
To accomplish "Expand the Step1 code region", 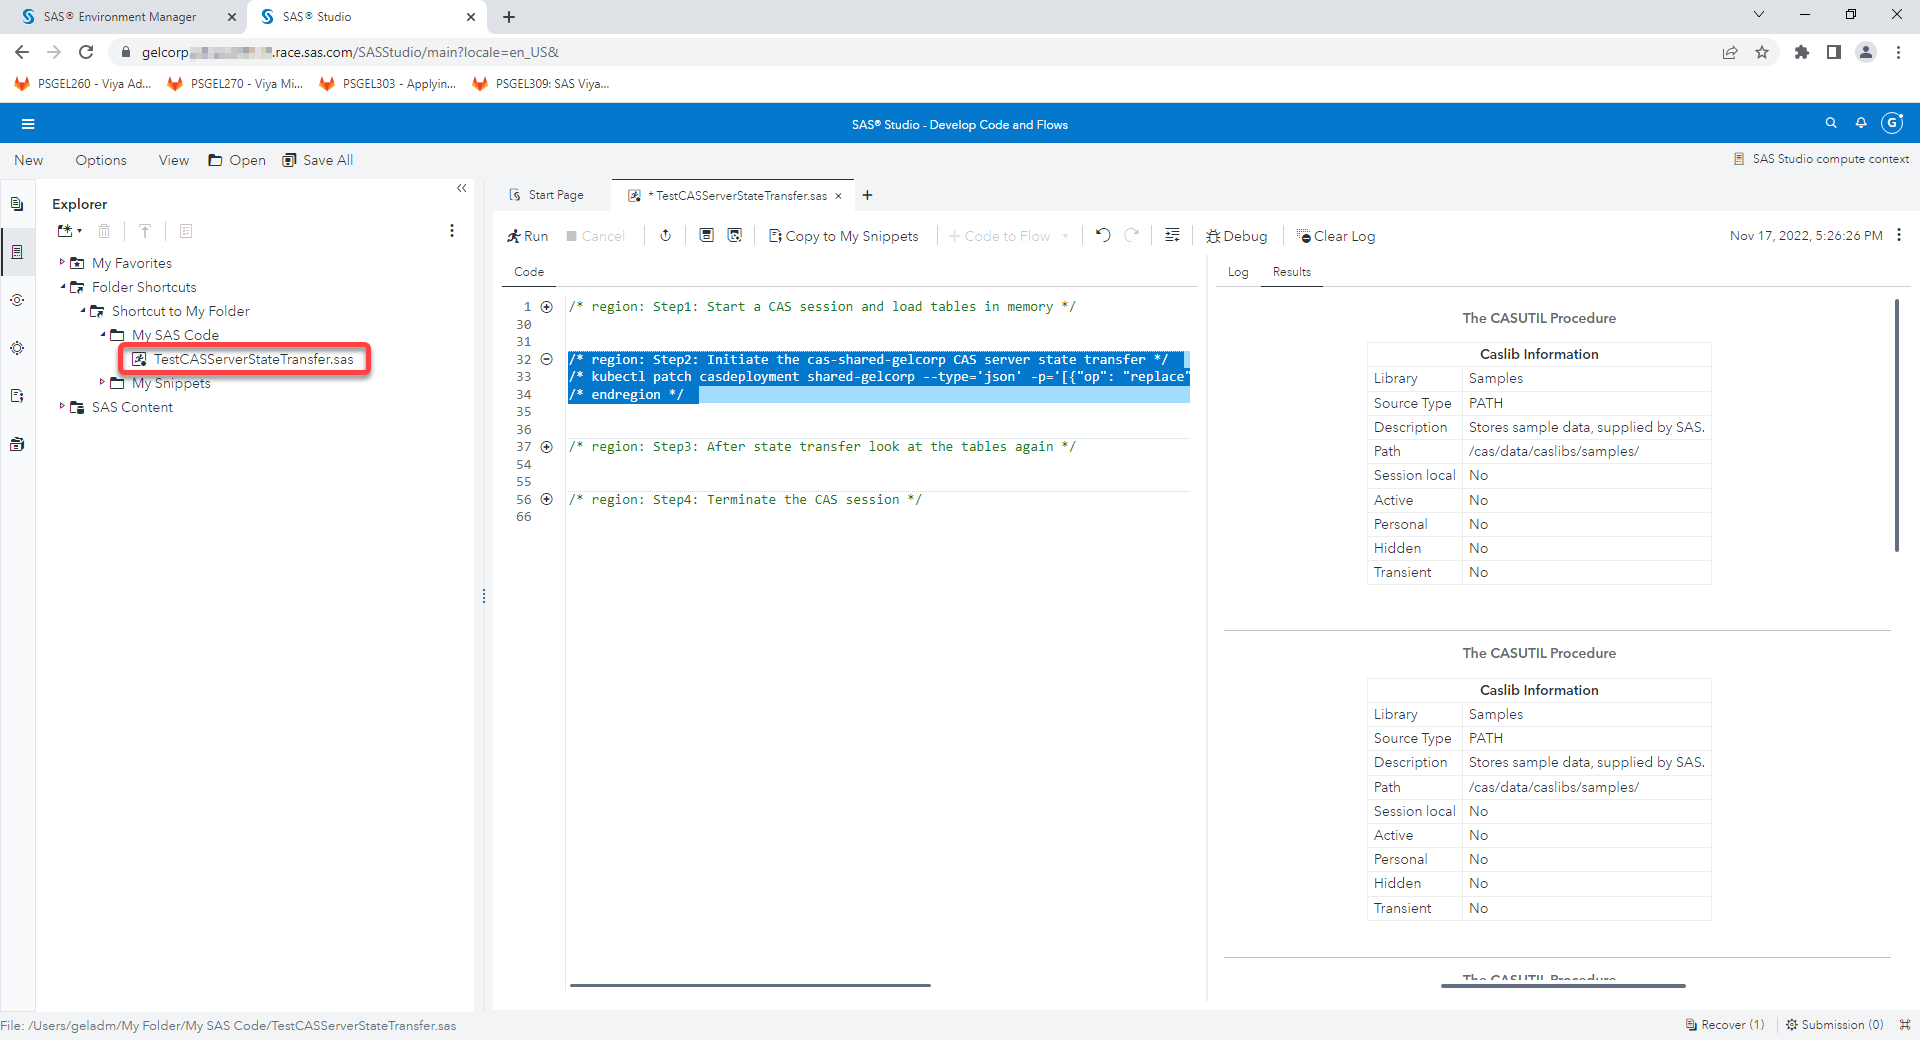I will point(547,307).
